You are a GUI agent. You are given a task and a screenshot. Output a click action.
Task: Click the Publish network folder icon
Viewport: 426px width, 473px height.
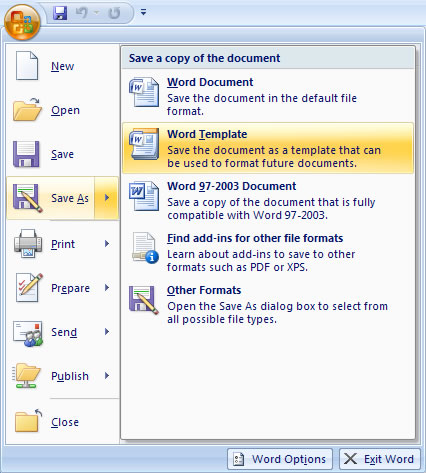point(27,376)
